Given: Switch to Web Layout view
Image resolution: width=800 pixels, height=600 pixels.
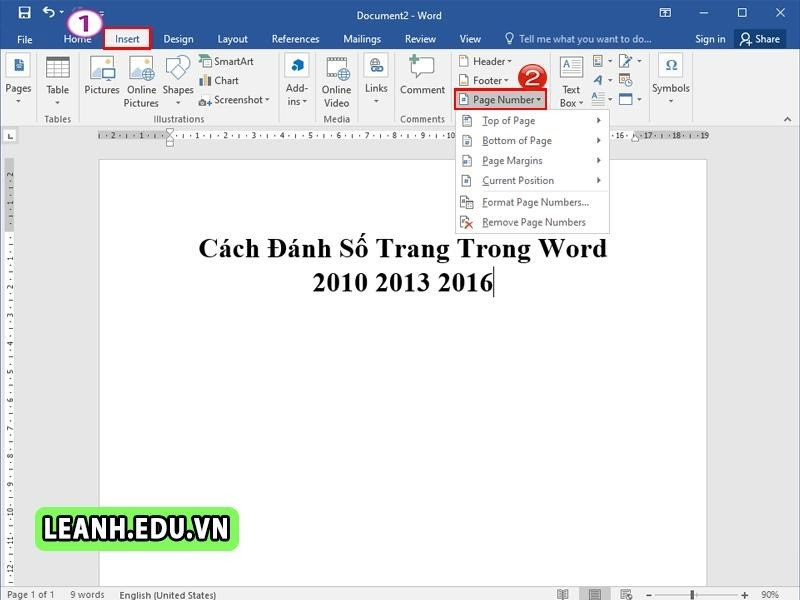Looking at the screenshot, I should click(626, 594).
